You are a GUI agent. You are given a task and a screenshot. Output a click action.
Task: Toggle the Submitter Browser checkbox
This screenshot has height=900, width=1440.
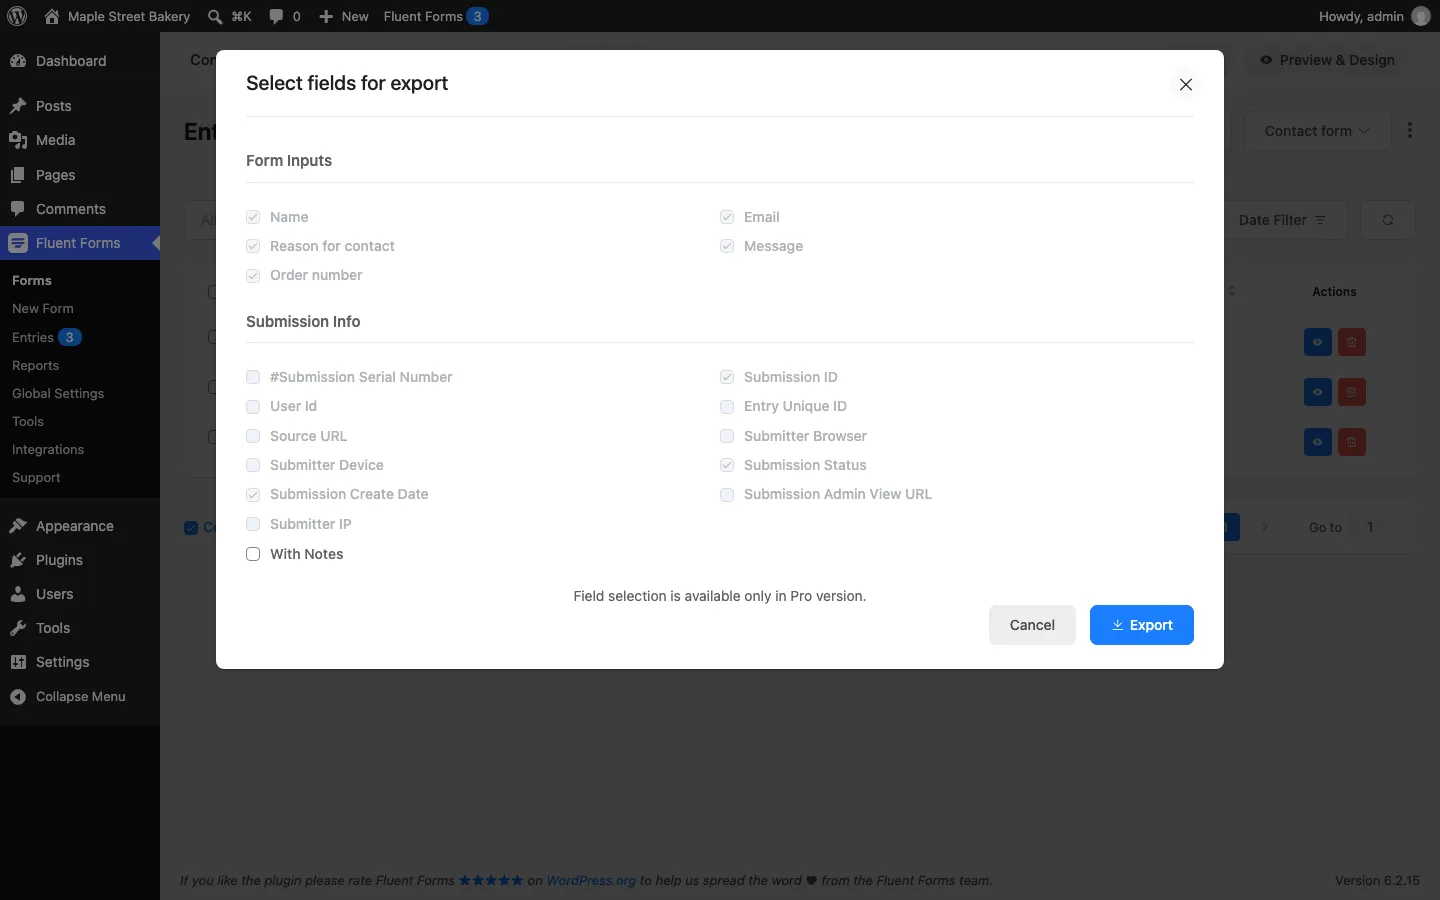point(727,436)
